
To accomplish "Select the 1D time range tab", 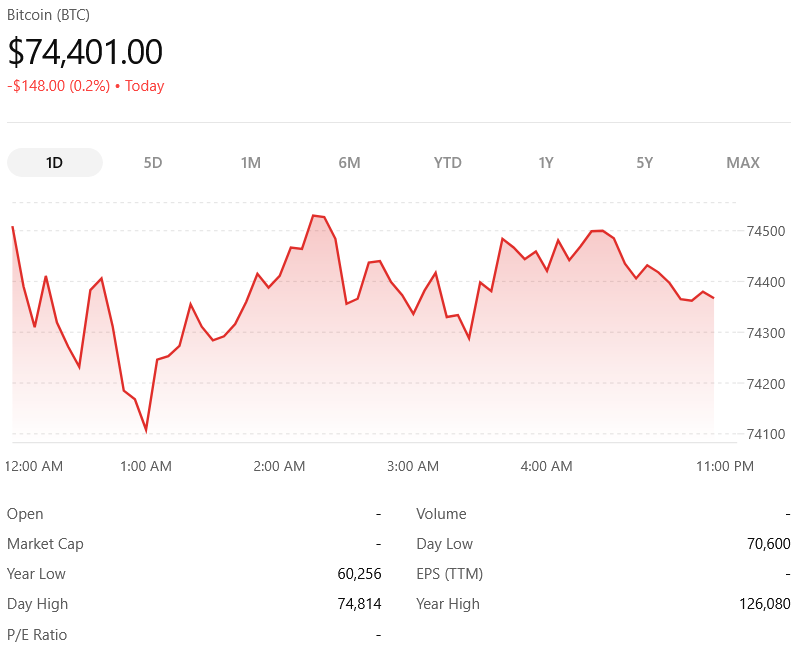I will coord(54,162).
